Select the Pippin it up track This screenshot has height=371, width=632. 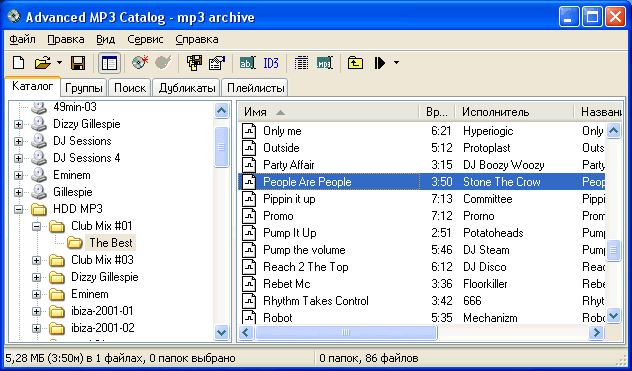[289, 199]
